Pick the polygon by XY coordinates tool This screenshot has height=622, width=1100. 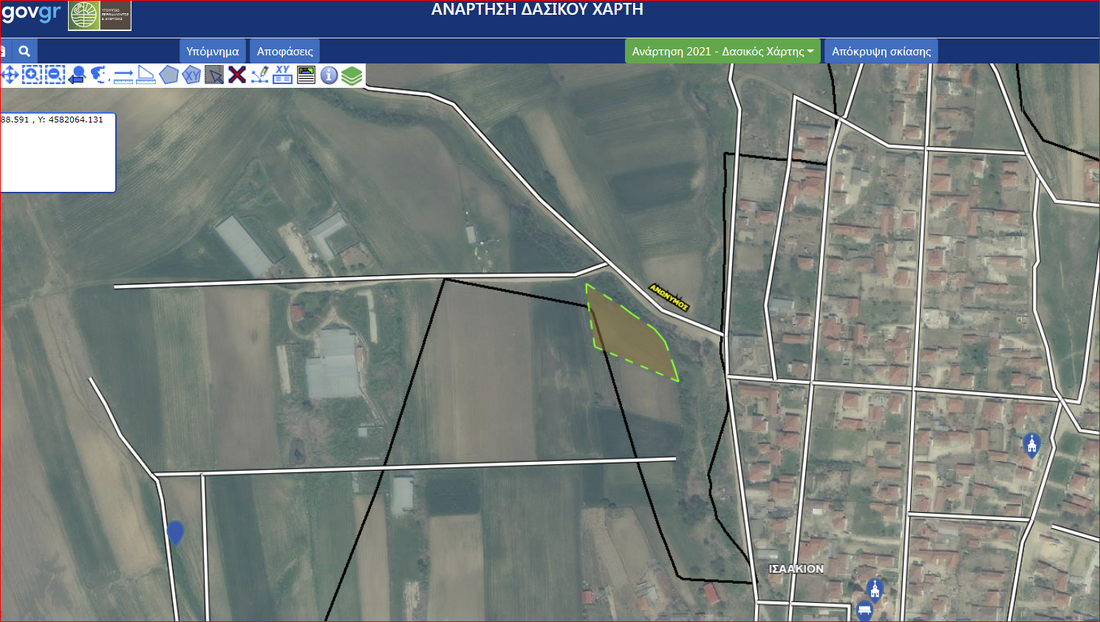click(x=191, y=75)
